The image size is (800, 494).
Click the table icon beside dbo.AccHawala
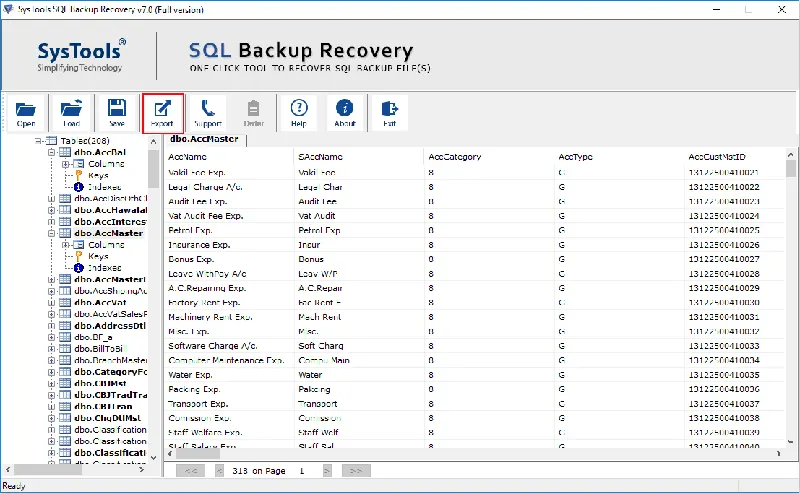click(65, 210)
